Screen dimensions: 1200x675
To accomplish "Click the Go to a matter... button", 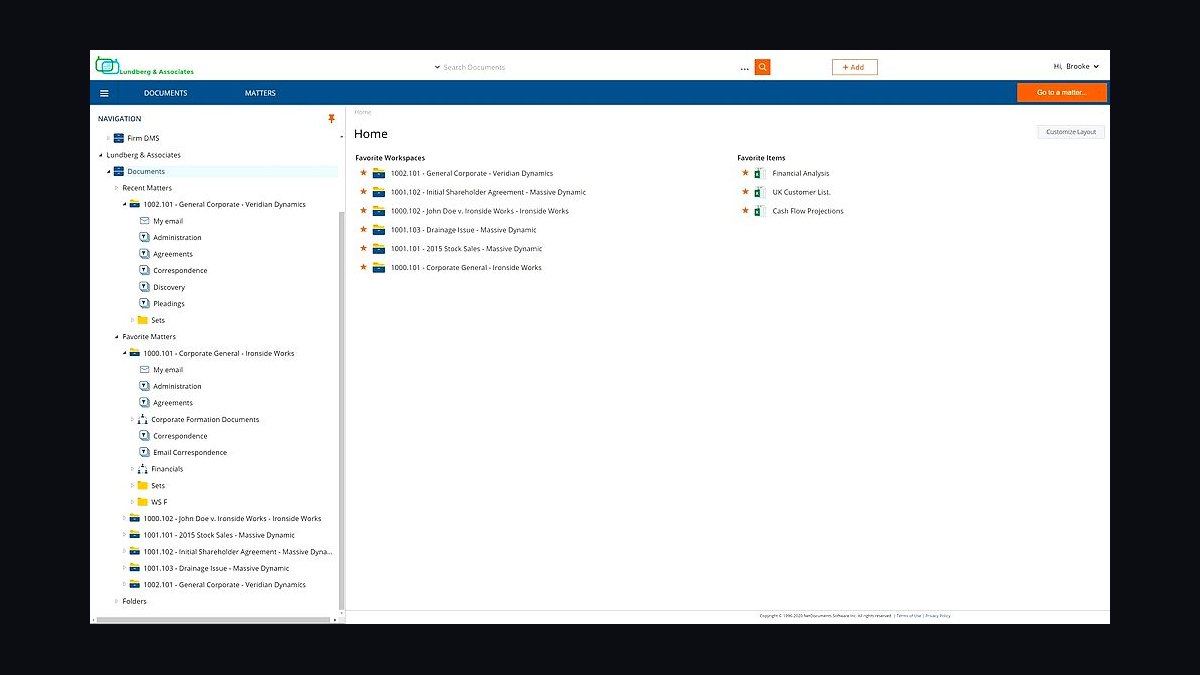I will (1062, 93).
